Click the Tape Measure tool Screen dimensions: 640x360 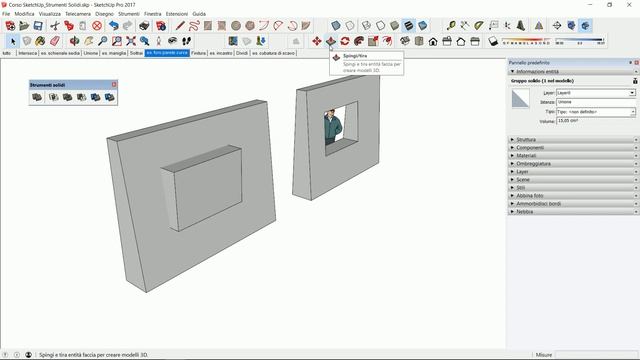451,26
